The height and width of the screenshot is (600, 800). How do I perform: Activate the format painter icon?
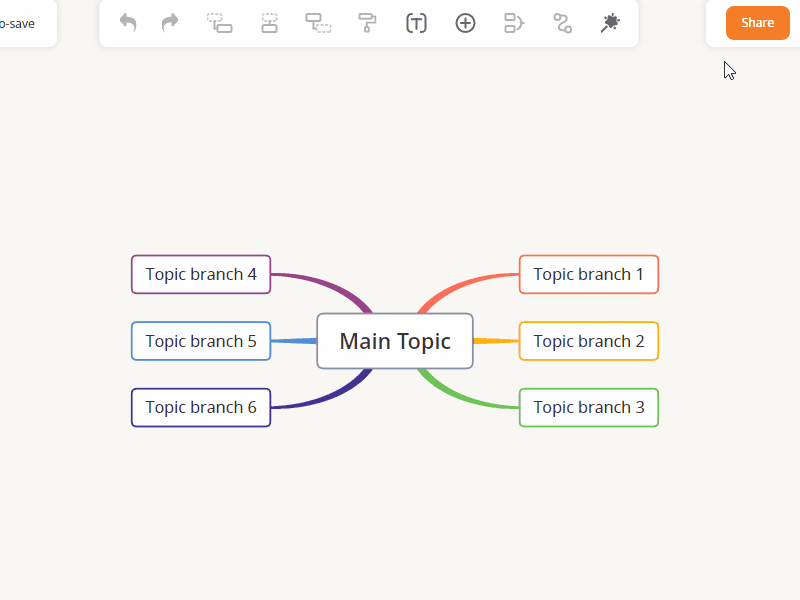[x=366, y=22]
